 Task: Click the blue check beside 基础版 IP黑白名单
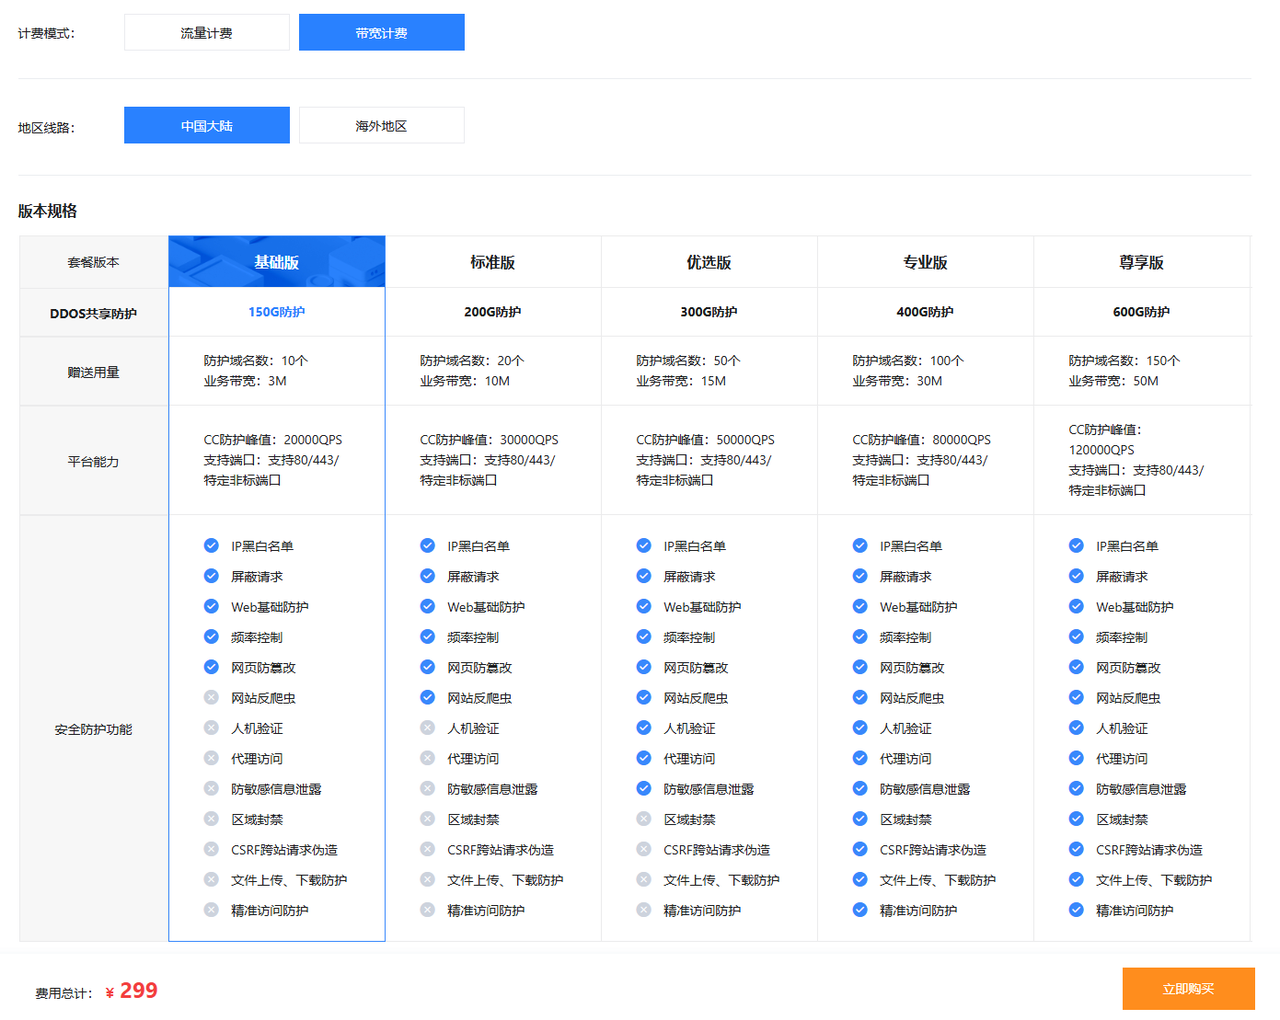211,546
